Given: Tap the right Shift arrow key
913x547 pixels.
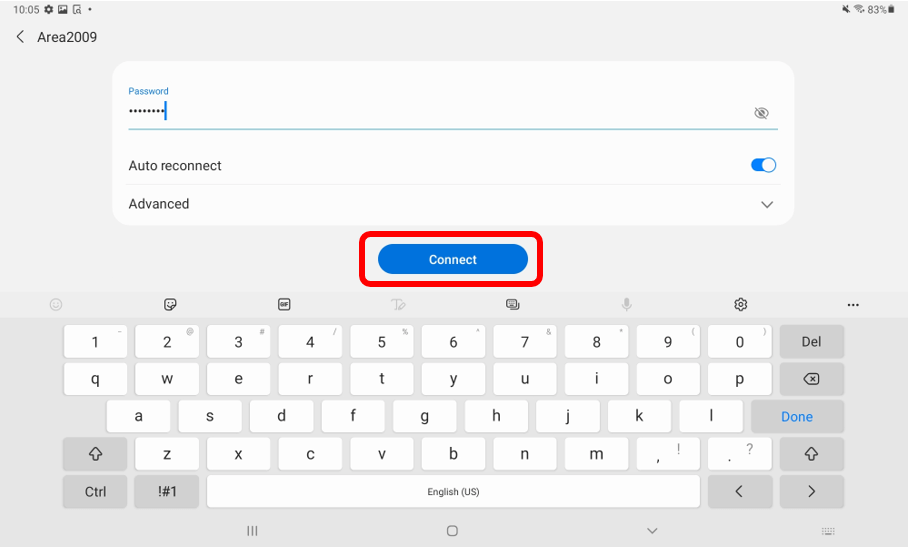Looking at the screenshot, I should [812, 454].
